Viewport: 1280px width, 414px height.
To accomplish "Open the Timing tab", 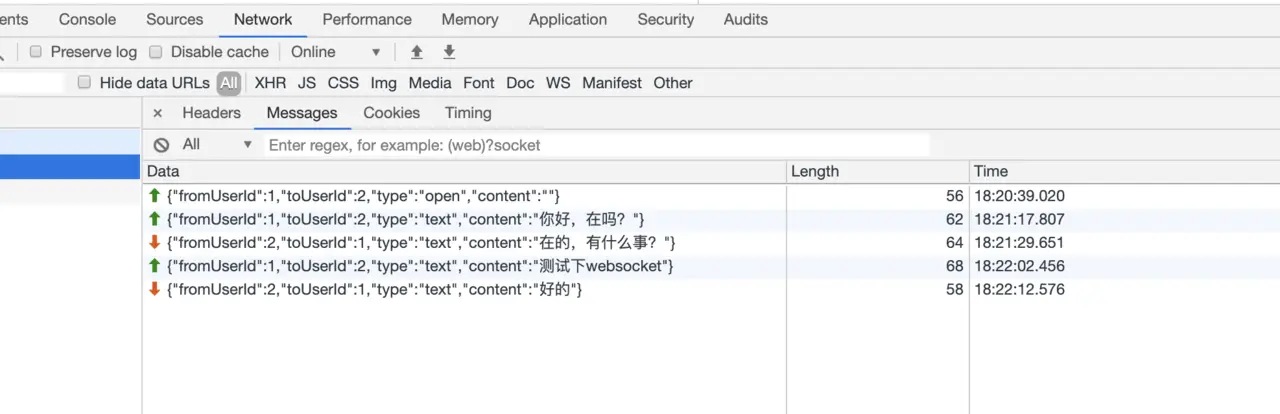I will click(x=468, y=113).
